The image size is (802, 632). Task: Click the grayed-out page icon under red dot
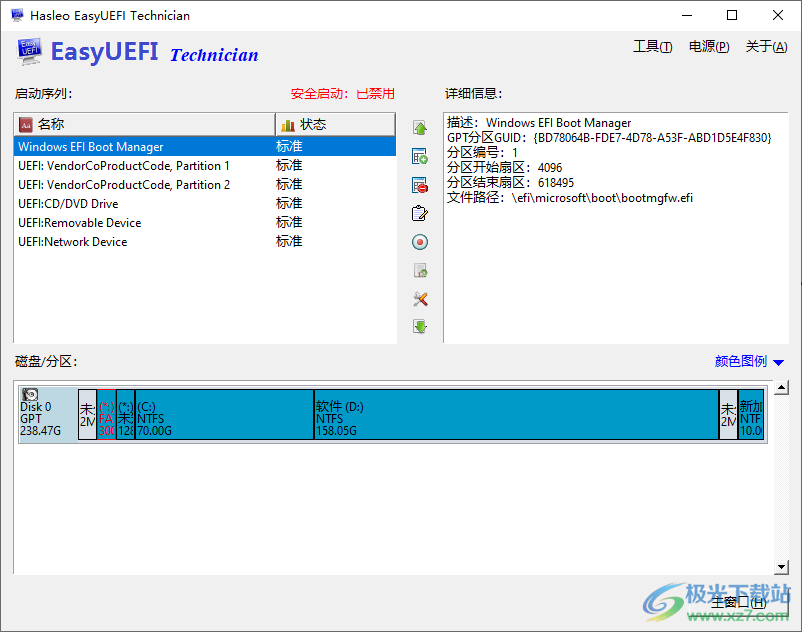[420, 270]
